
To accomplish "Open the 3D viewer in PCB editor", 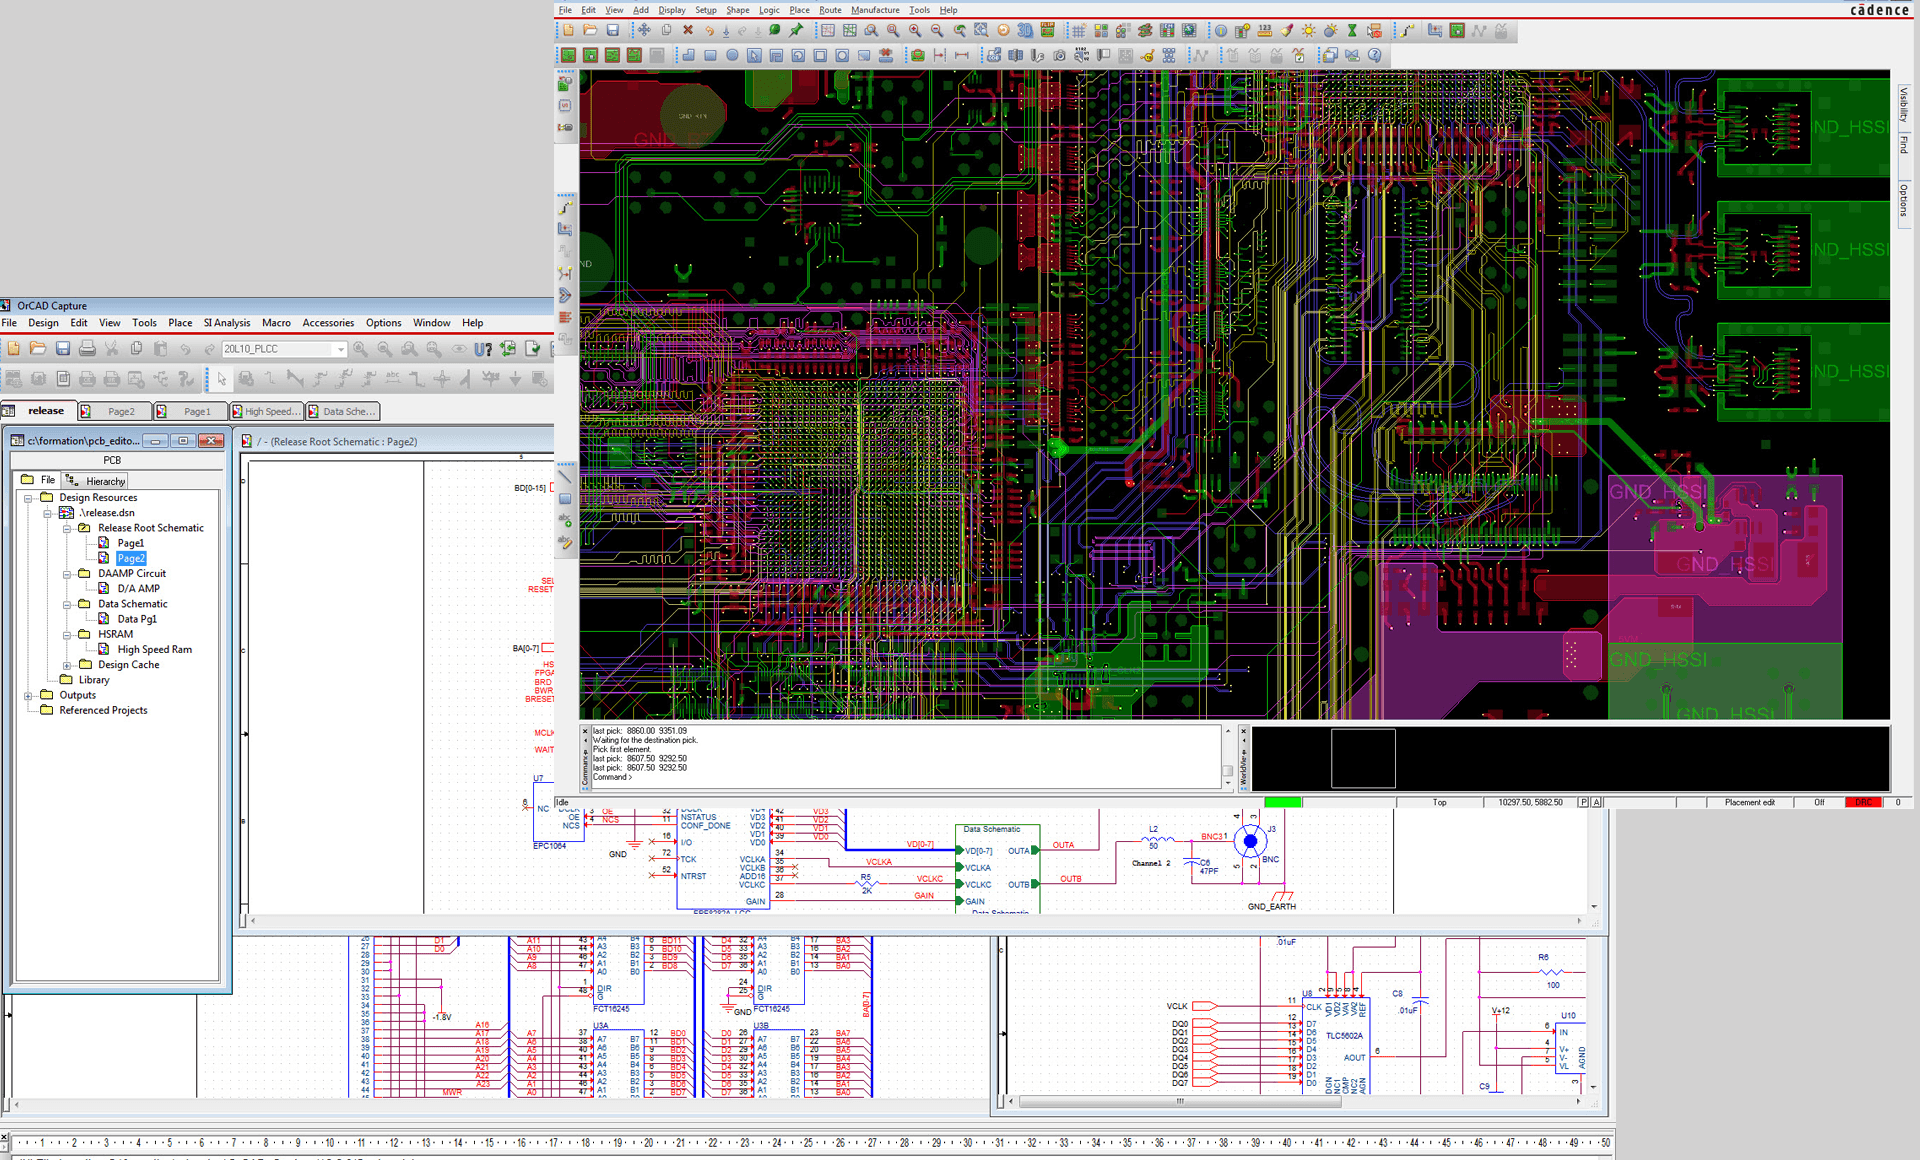I will point(1025,31).
